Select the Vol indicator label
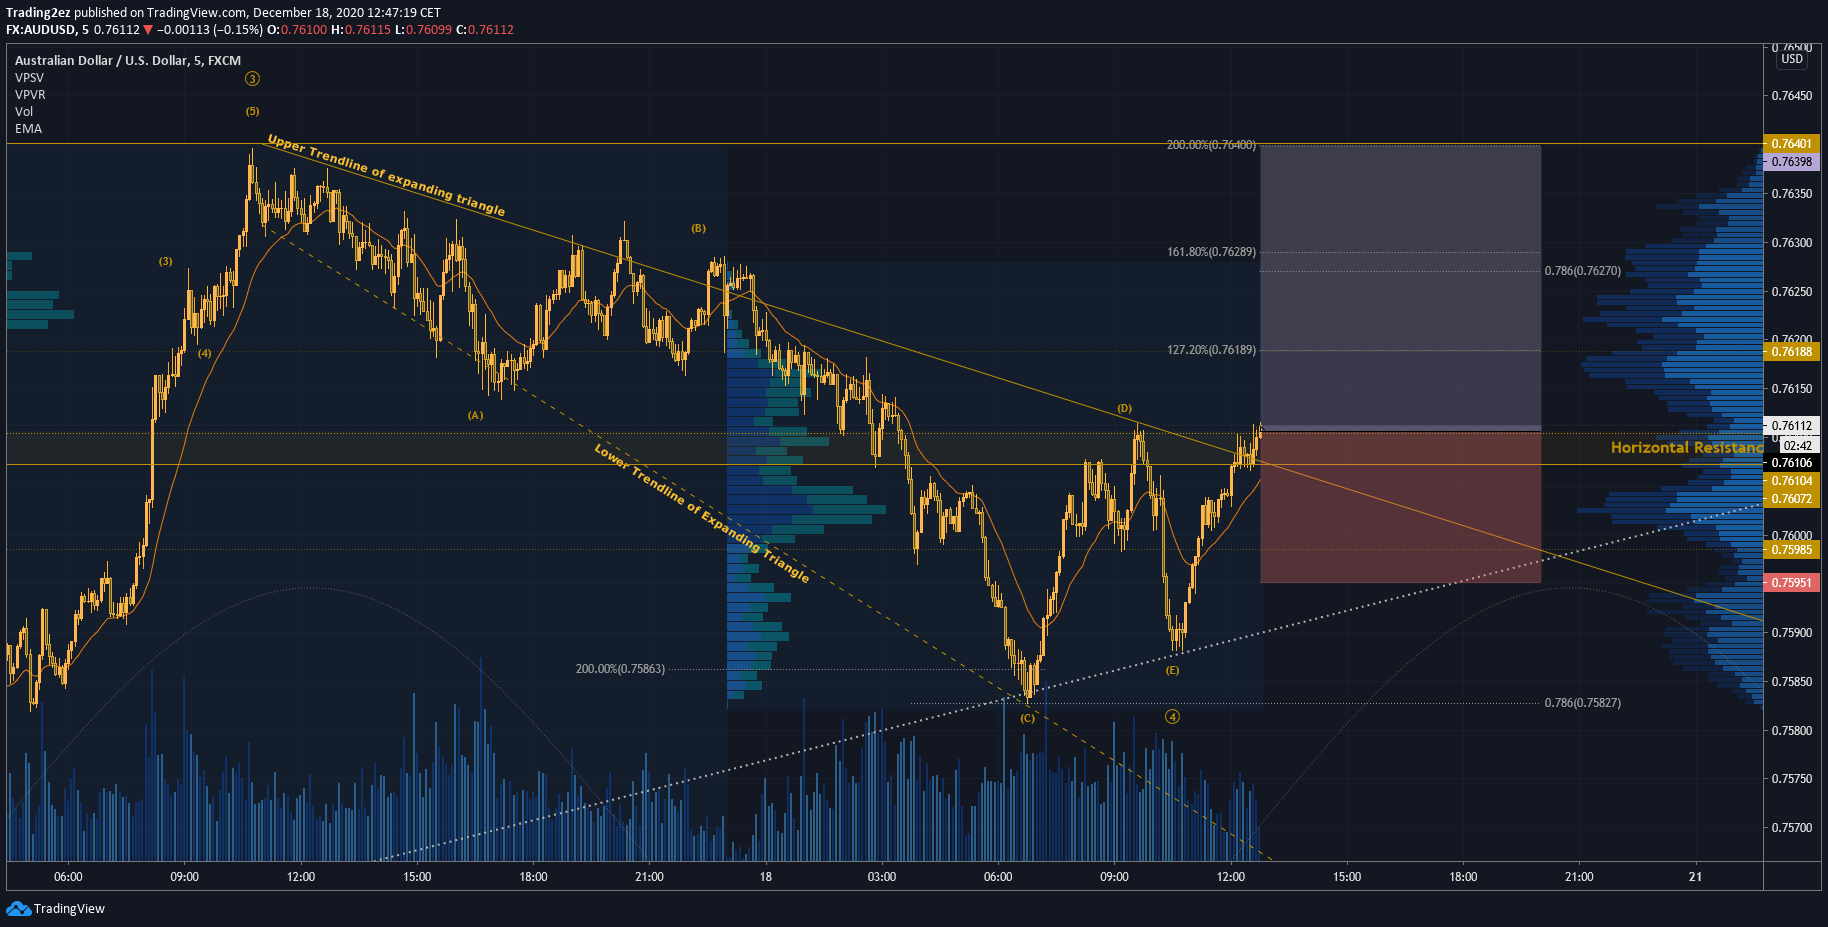The height and width of the screenshot is (927, 1828). (x=24, y=112)
